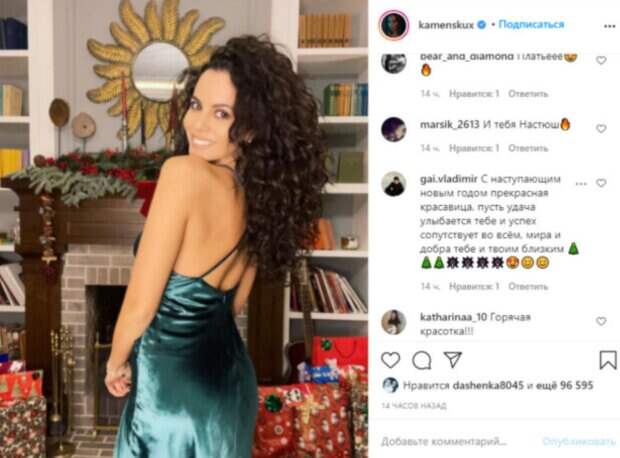Publish comment with Опубликовать button
The image size is (620, 458).
(x=578, y=441)
